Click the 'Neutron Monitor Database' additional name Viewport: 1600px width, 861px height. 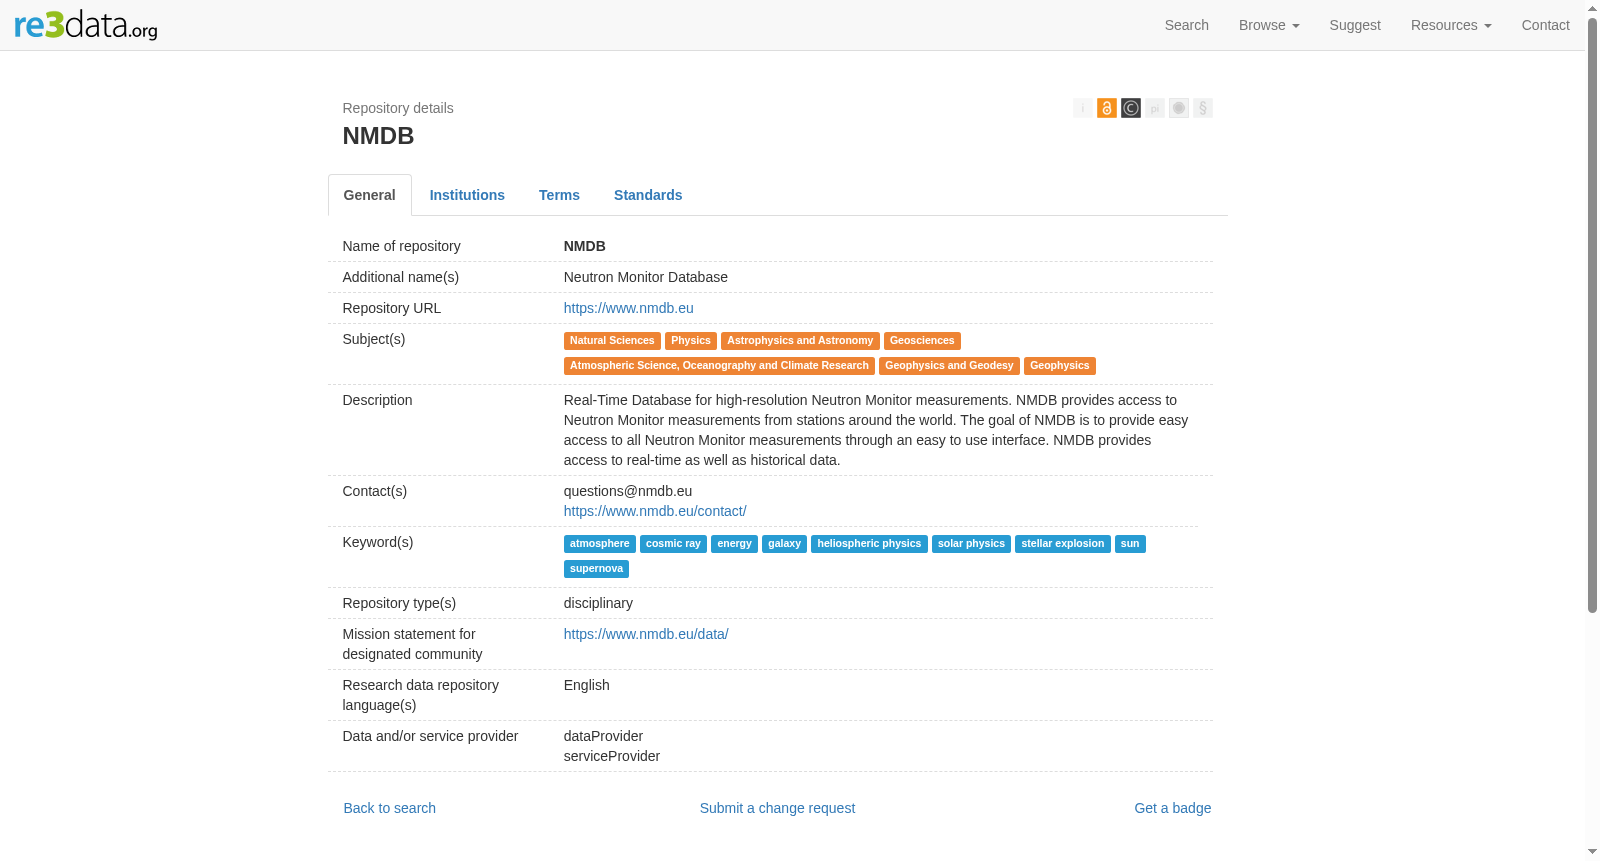pyautogui.click(x=646, y=277)
